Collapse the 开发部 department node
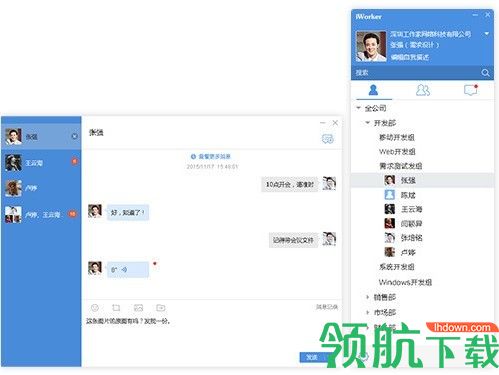Image resolution: width=499 pixels, height=375 pixels. [367, 123]
